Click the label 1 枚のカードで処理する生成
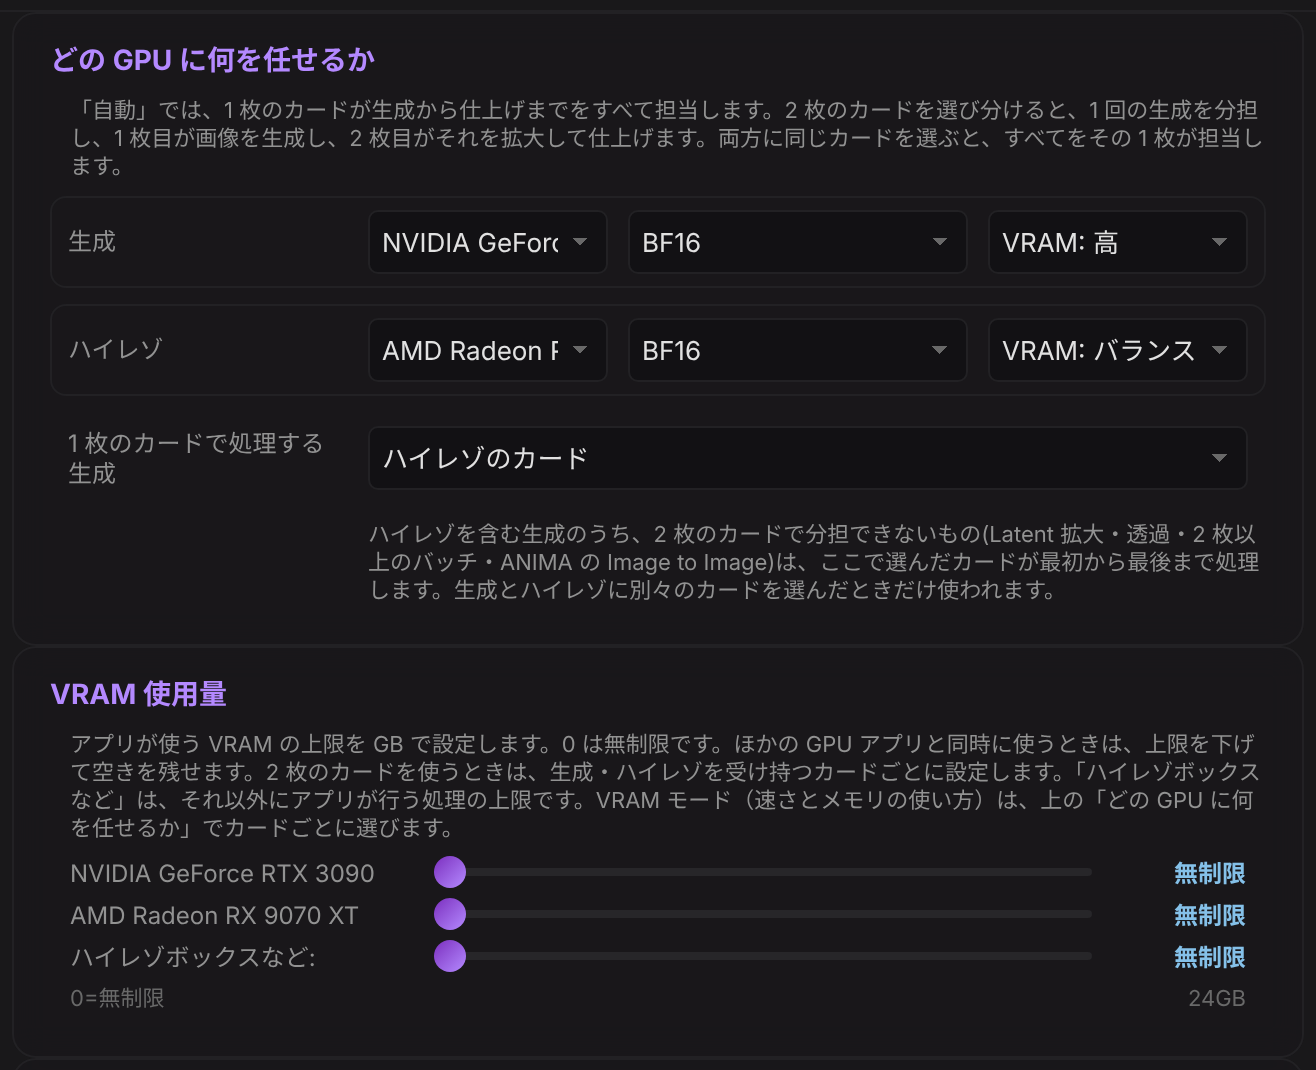Screen dimensions: 1316x1070 pos(196,458)
